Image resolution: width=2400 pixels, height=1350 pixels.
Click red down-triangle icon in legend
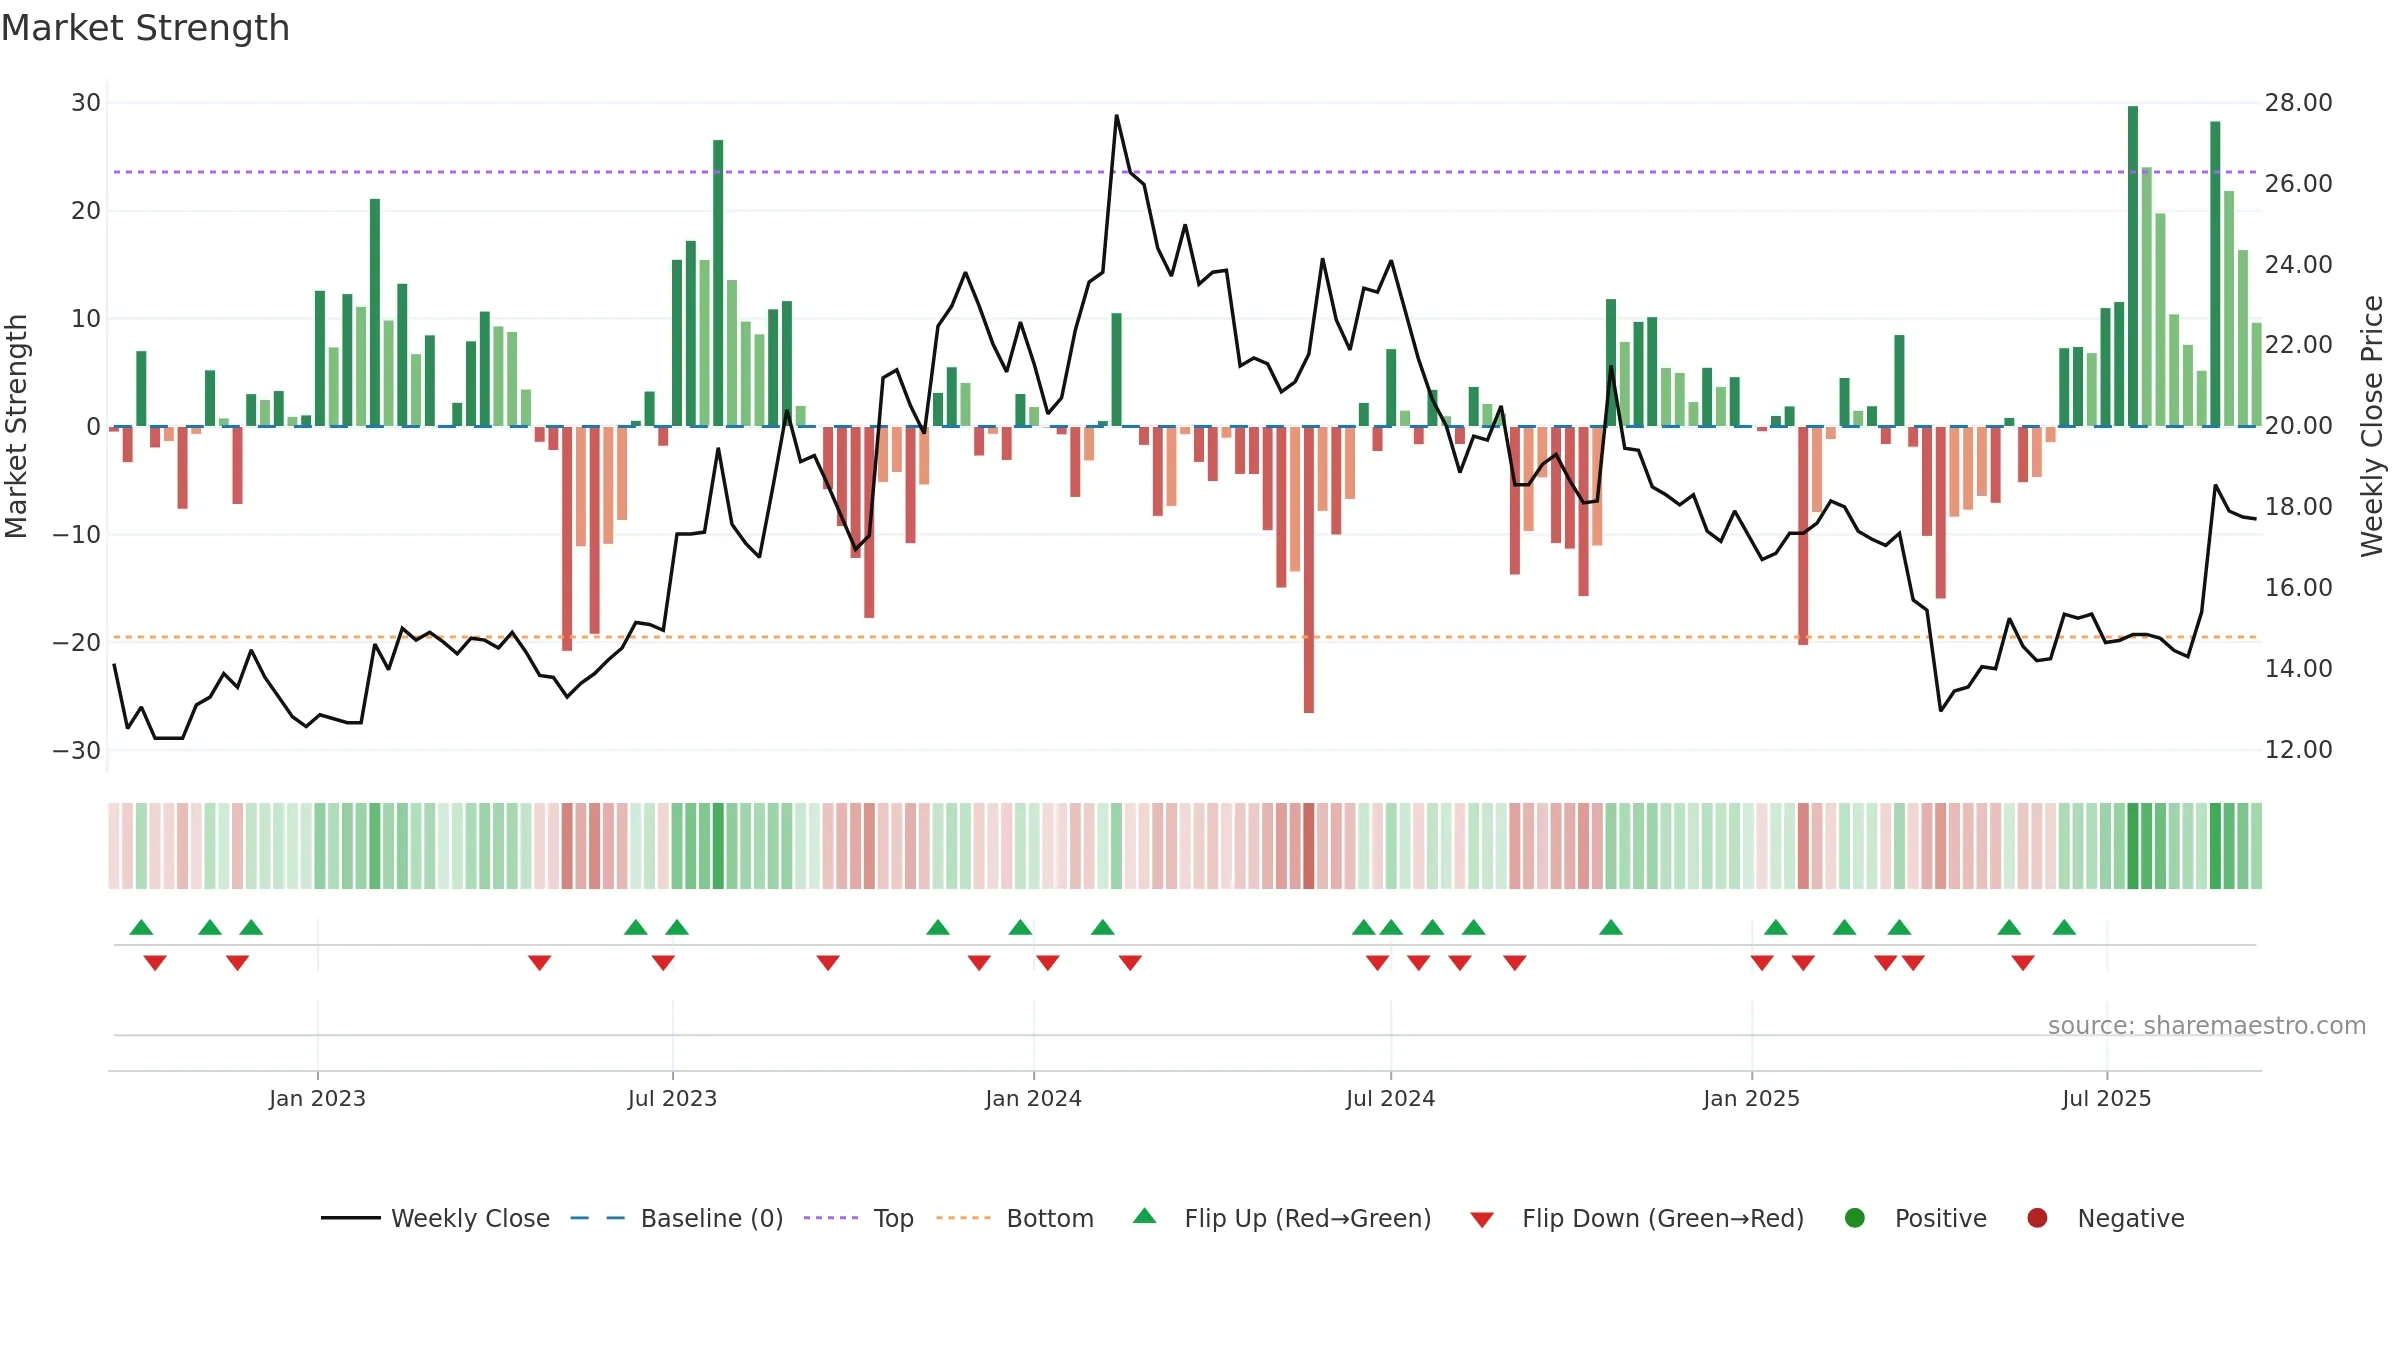click(1482, 1220)
